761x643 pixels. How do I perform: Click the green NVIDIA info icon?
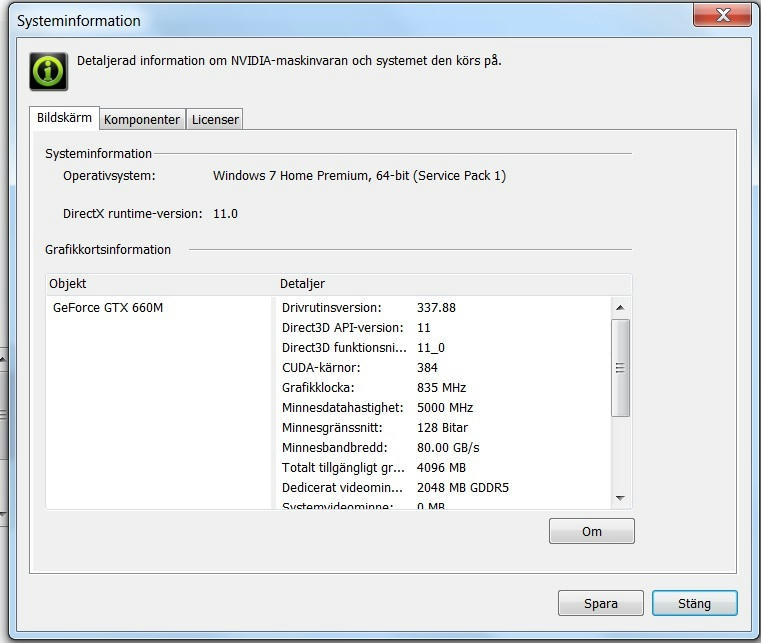tap(49, 71)
